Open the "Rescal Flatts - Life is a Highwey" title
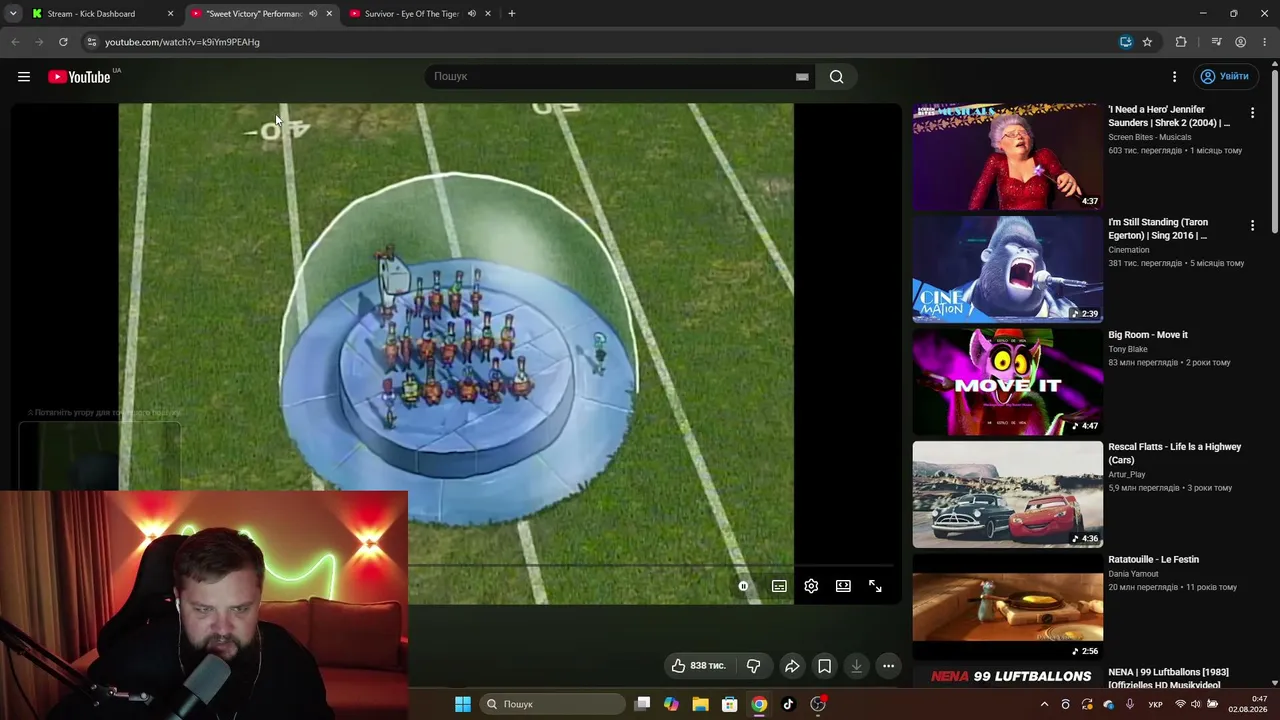This screenshot has width=1280, height=720. pos(1174,454)
